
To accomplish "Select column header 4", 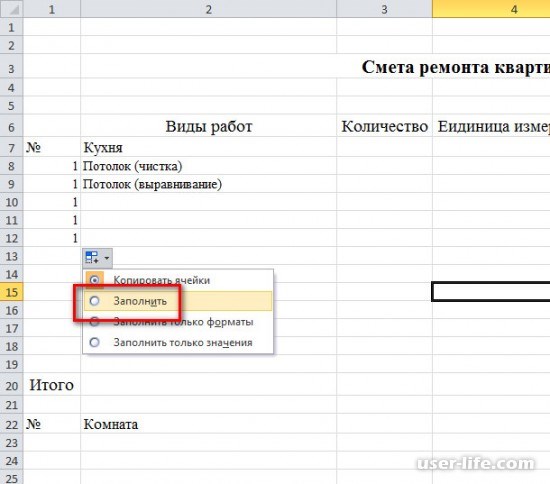I will [491, 9].
